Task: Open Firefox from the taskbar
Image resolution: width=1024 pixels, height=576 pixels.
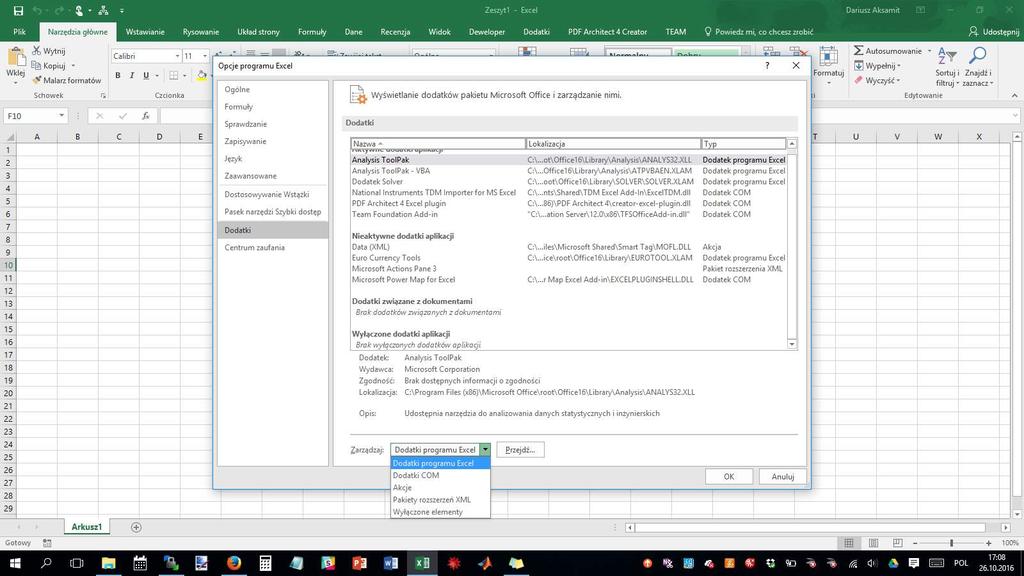Action: [x=234, y=562]
